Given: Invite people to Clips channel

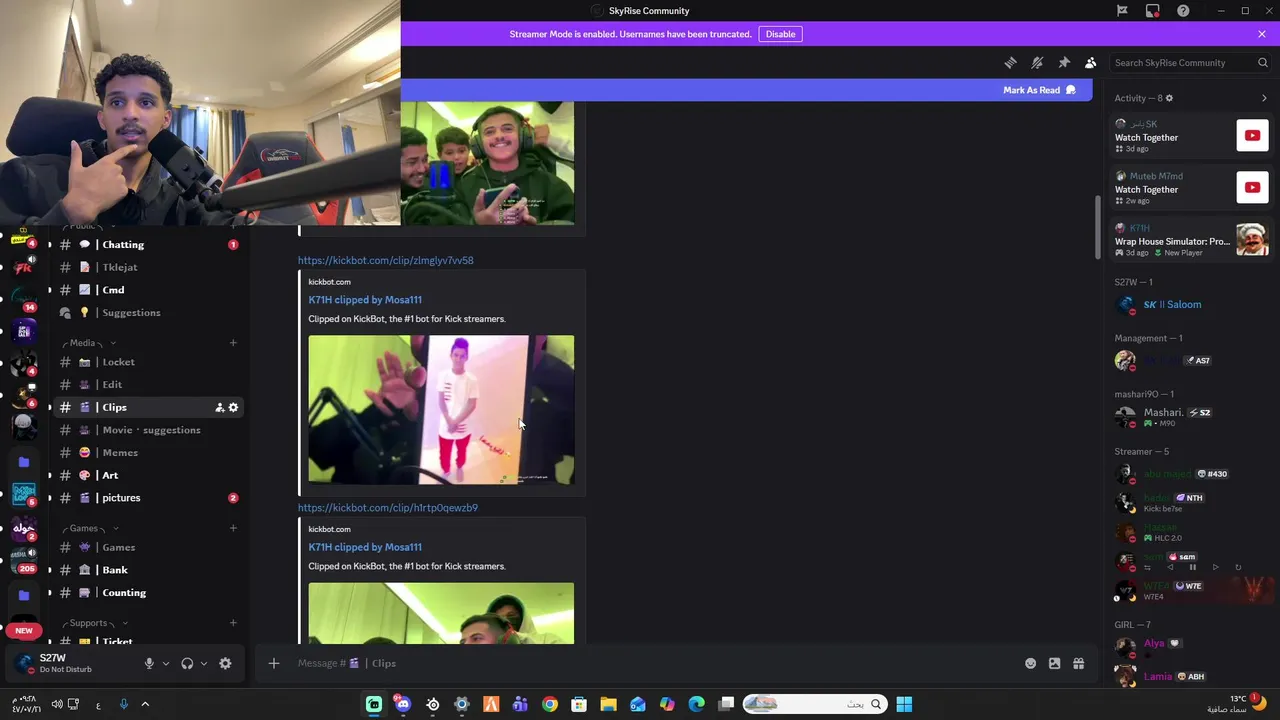Looking at the screenshot, I should 219,407.
